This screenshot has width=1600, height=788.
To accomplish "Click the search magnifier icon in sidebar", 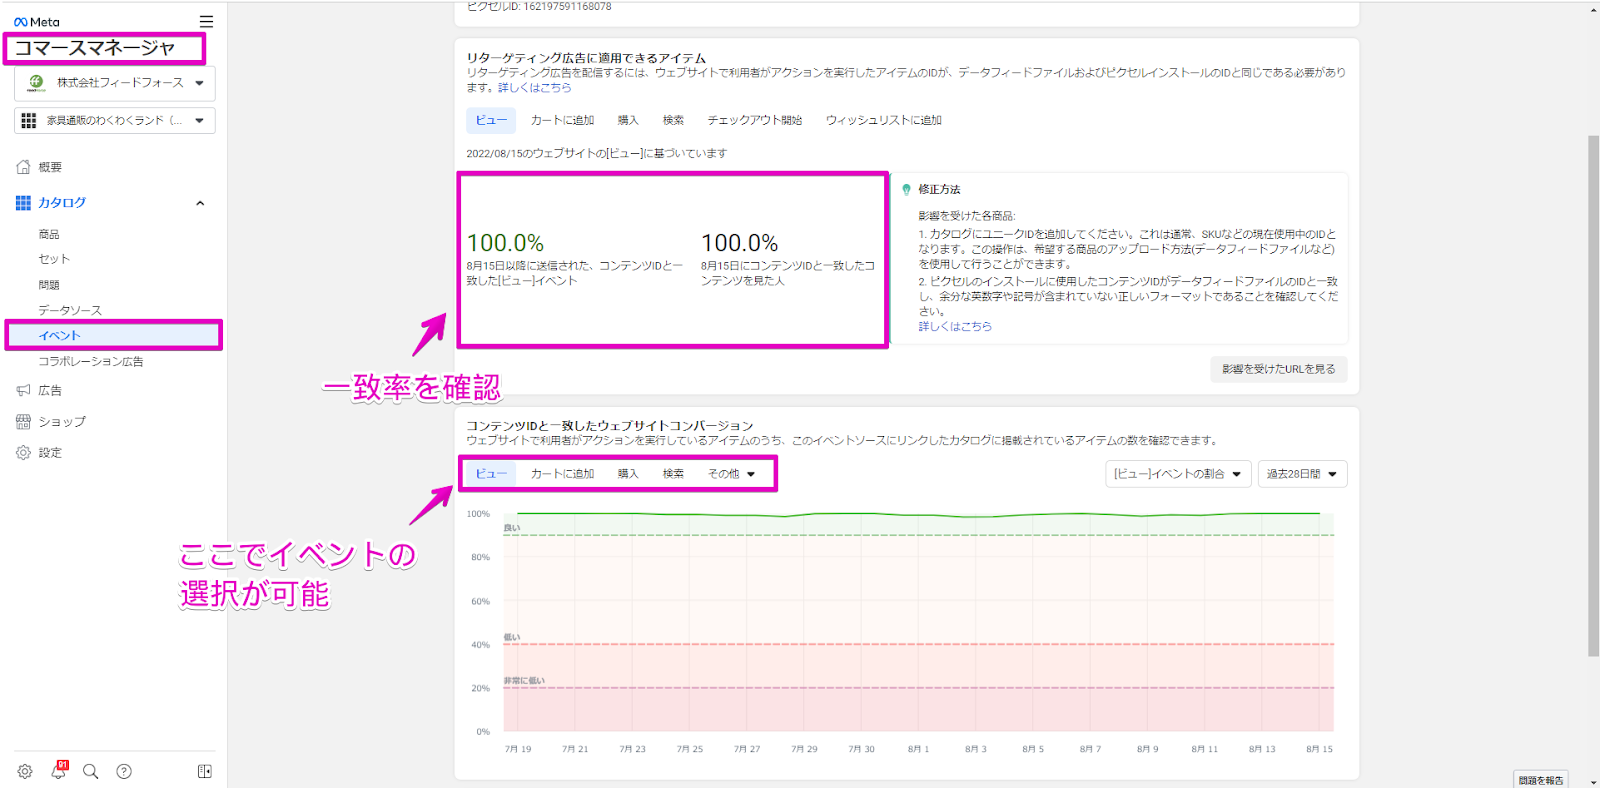I will pyautogui.click(x=91, y=771).
